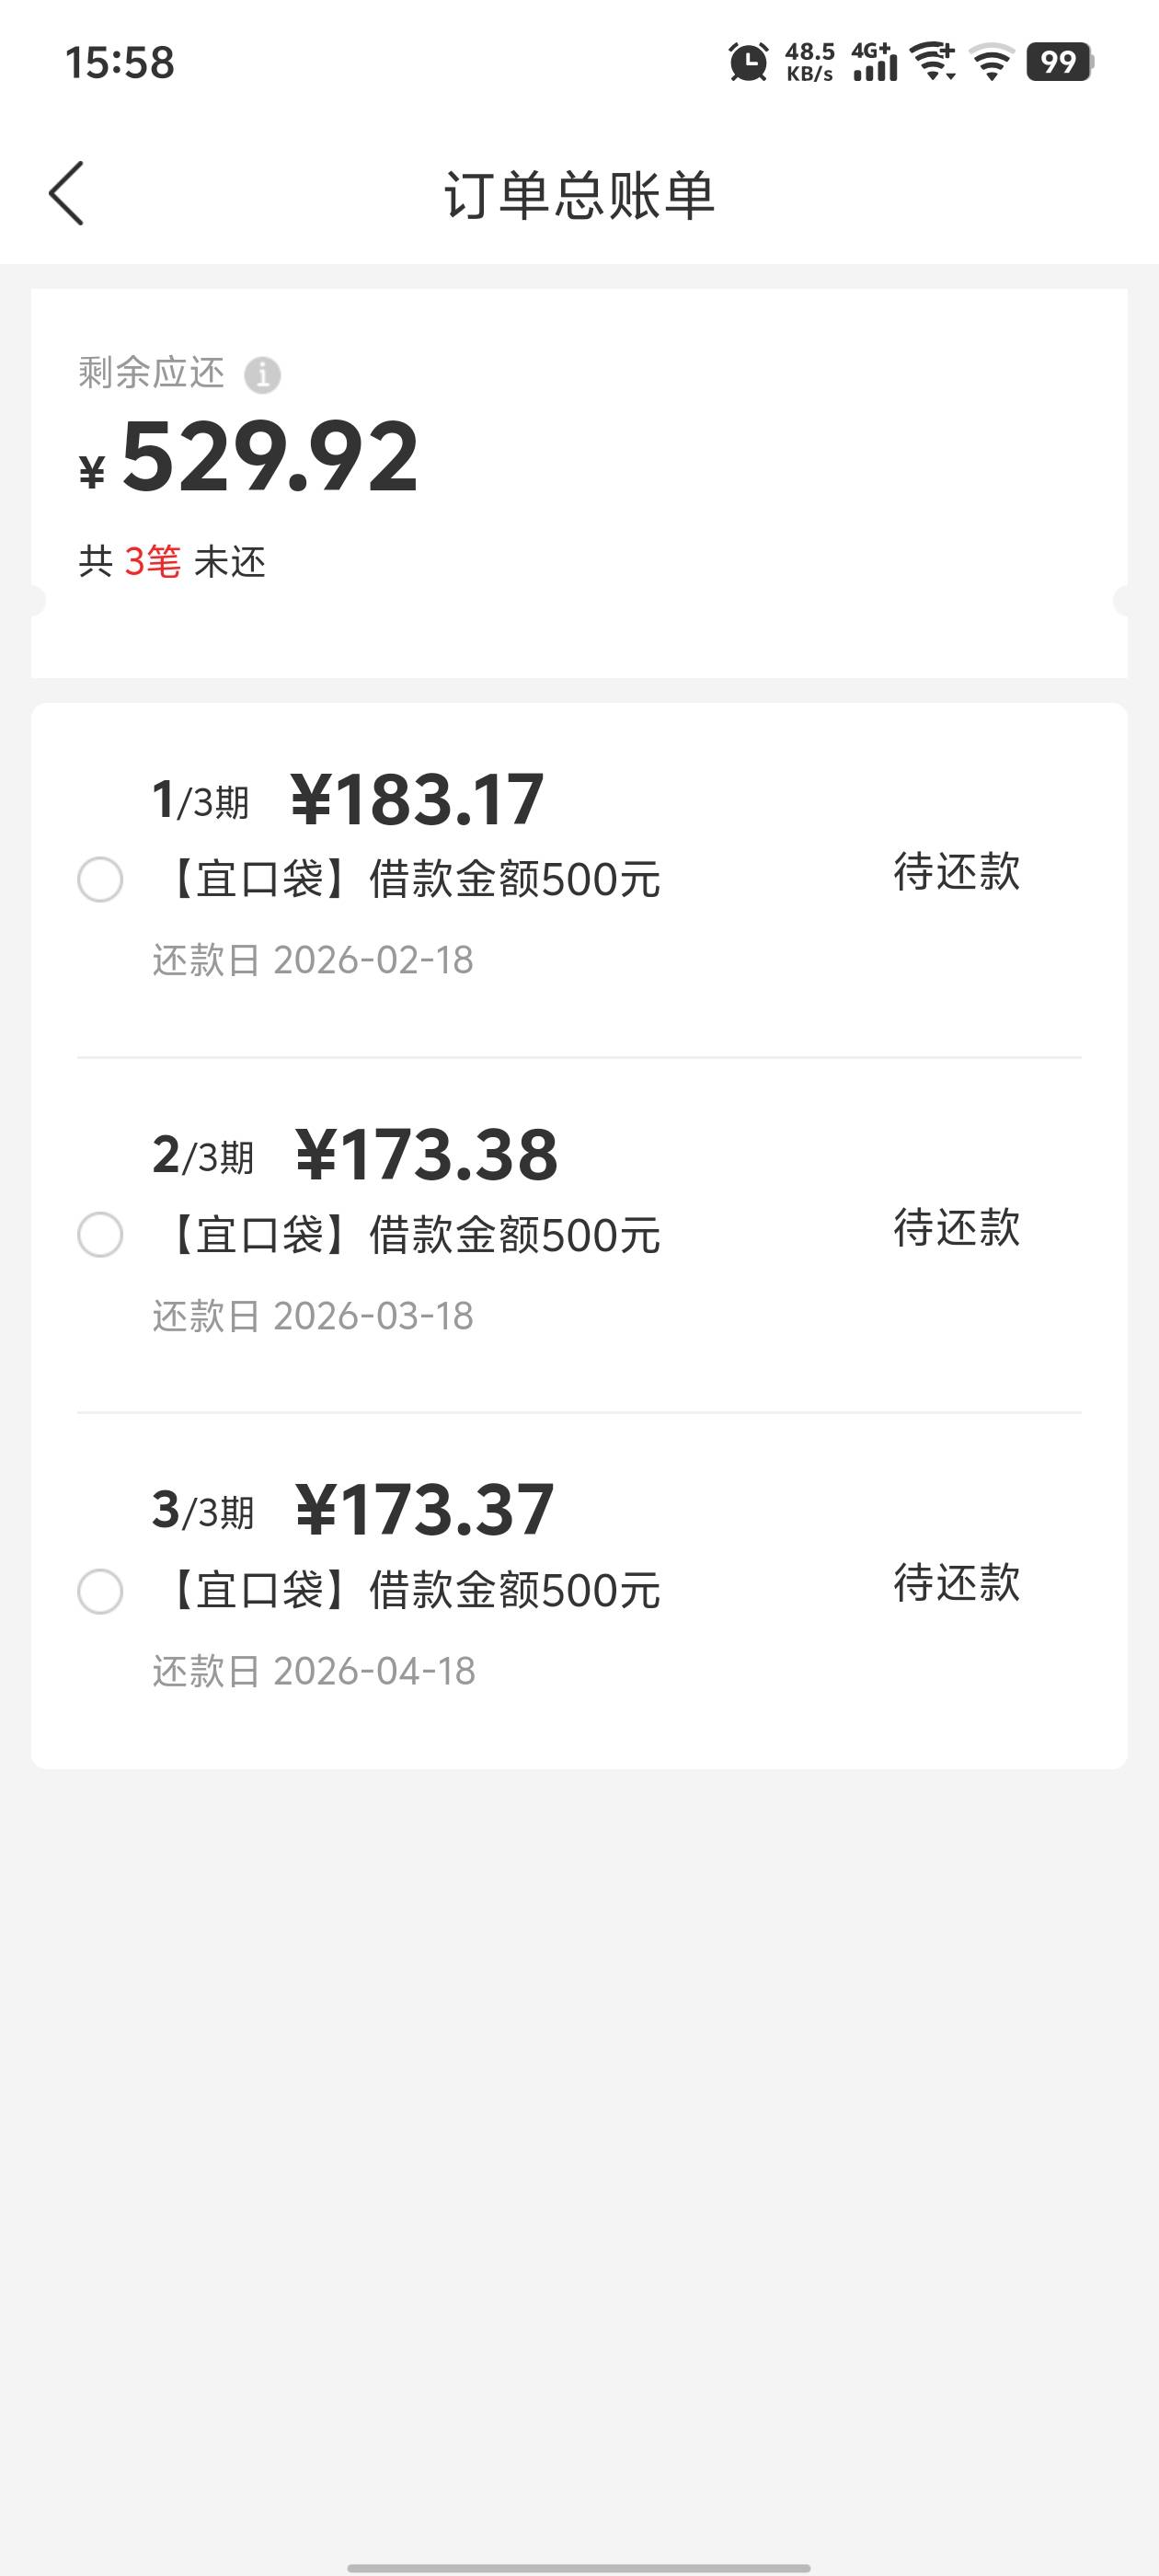Viewport: 1159px width, 2576px height.
Task: Tap the alarm clock status icon
Action: click(x=748, y=63)
